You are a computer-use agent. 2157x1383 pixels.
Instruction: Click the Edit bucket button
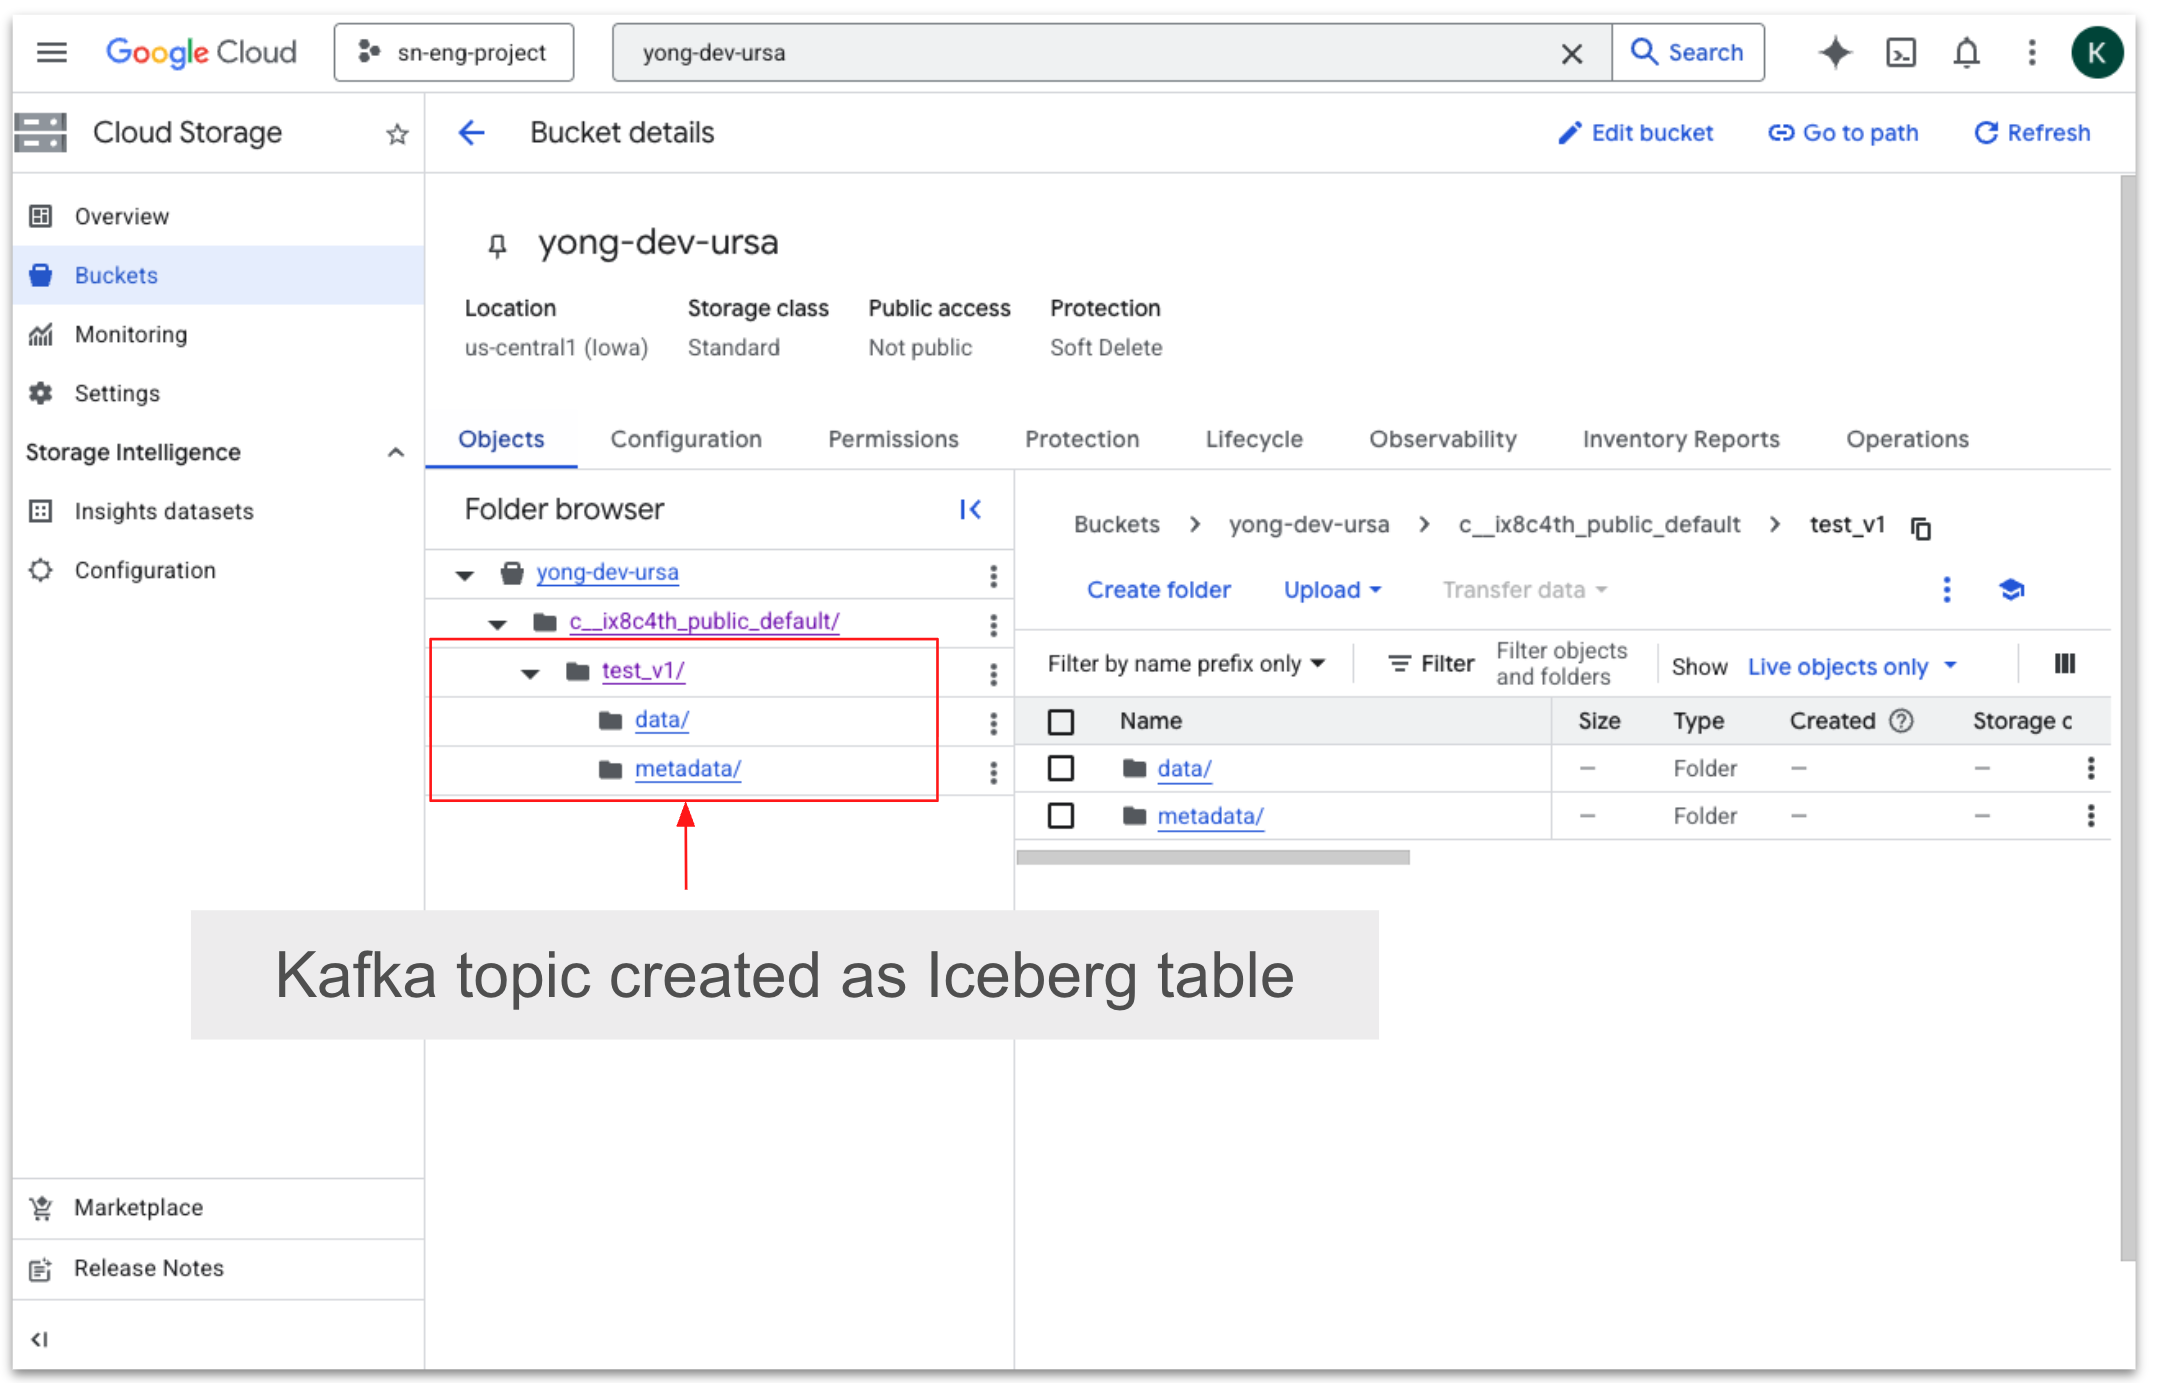click(x=1636, y=133)
